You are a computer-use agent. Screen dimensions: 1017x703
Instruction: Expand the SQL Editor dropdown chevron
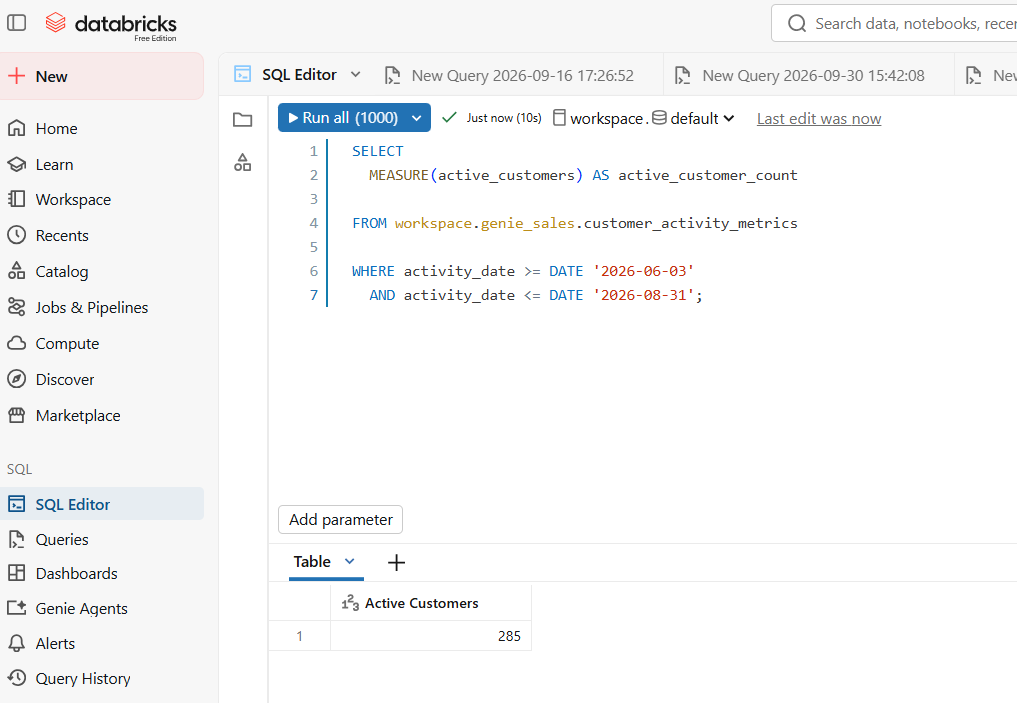(355, 75)
